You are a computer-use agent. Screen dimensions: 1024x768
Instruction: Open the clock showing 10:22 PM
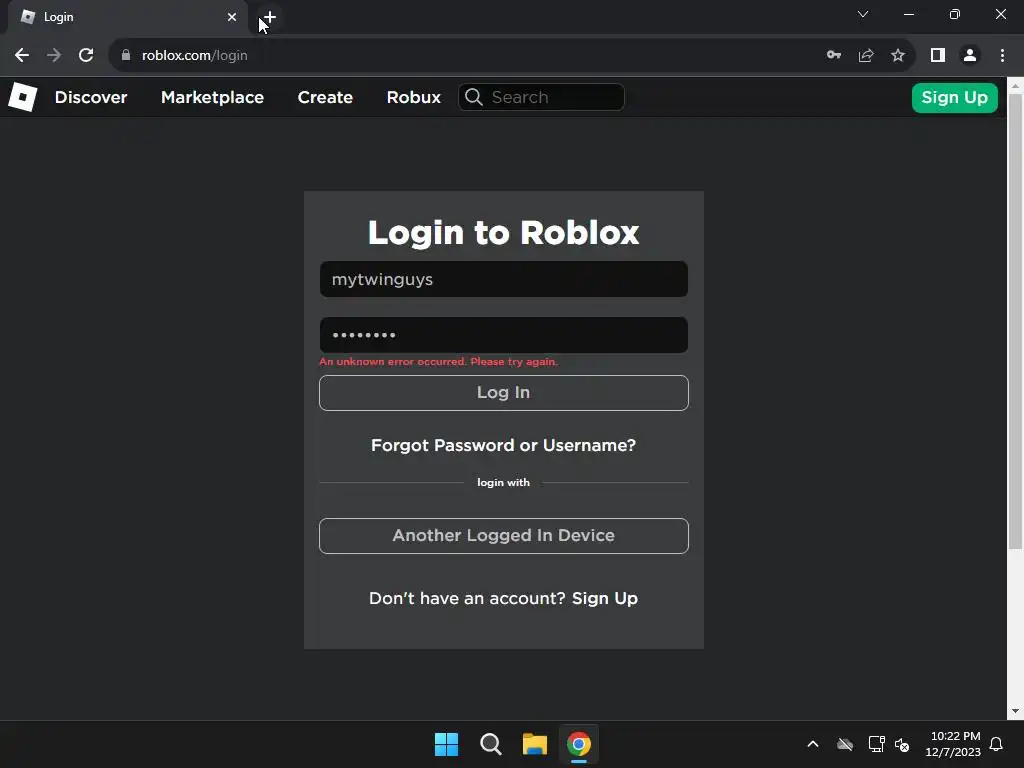pos(953,744)
